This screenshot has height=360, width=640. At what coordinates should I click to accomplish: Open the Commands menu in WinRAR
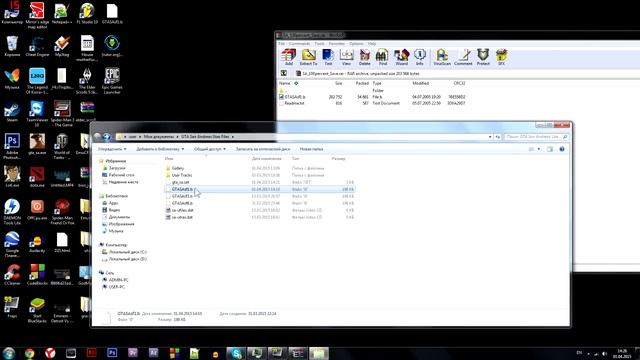click(x=300, y=44)
